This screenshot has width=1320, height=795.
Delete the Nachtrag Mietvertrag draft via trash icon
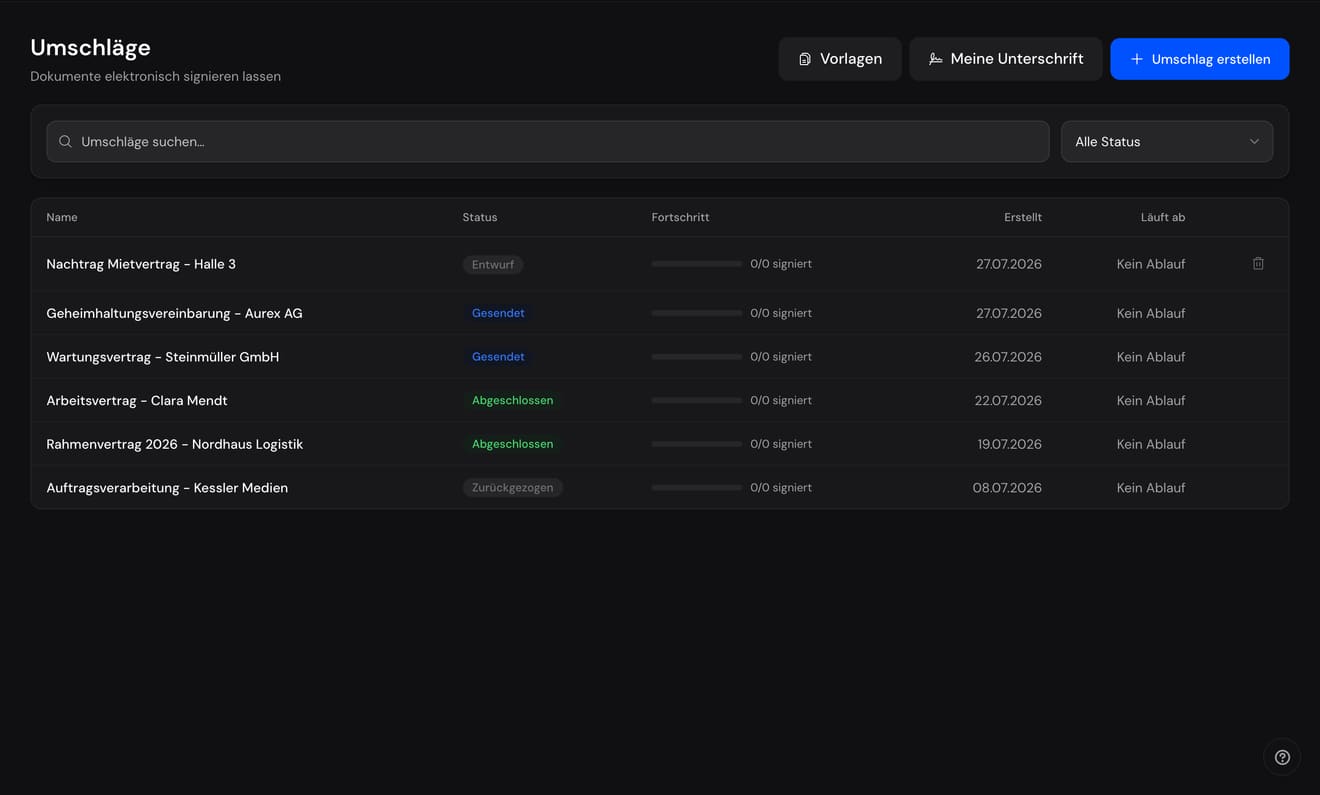click(1258, 264)
